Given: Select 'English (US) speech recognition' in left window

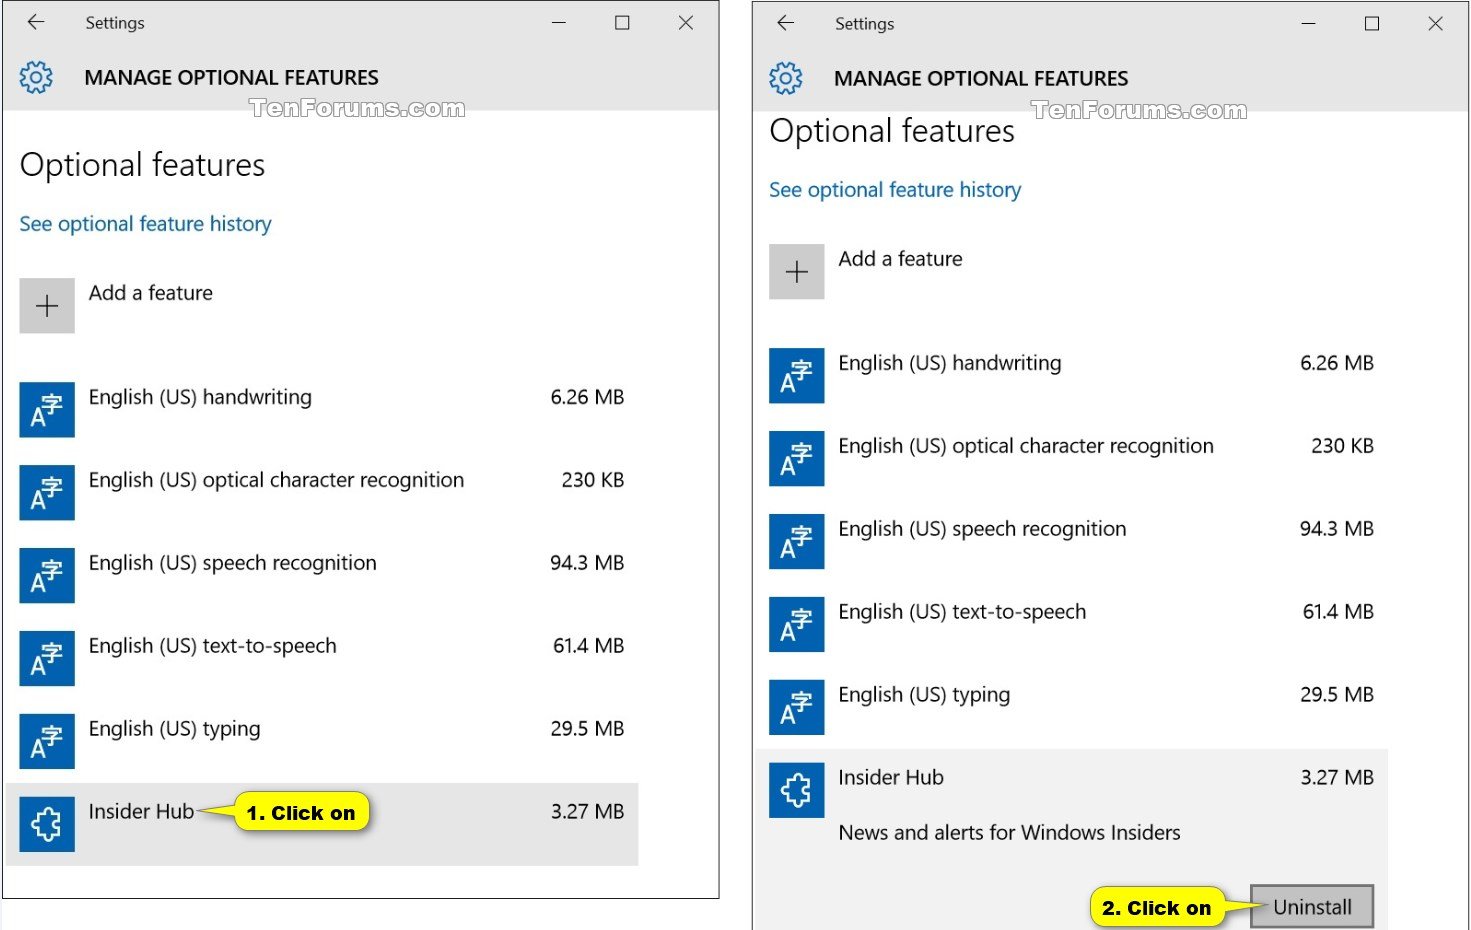Looking at the screenshot, I should [232, 564].
